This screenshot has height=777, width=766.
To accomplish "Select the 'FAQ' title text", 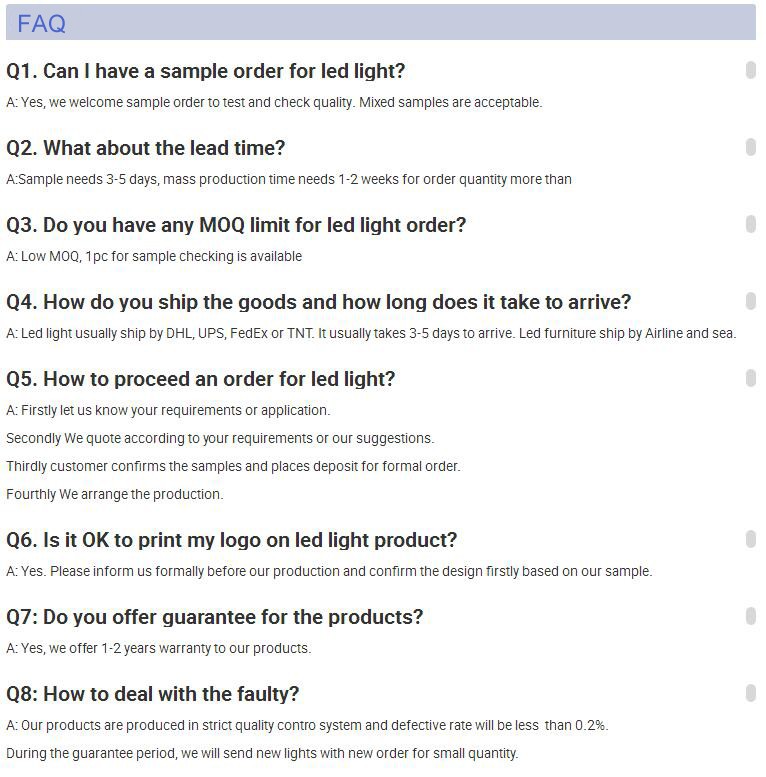I will pyautogui.click(x=41, y=23).
